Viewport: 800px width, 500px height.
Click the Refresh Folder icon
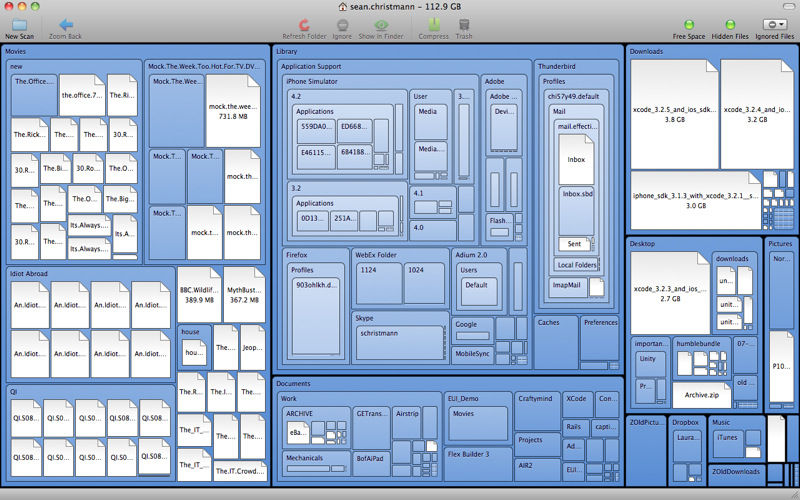(304, 24)
